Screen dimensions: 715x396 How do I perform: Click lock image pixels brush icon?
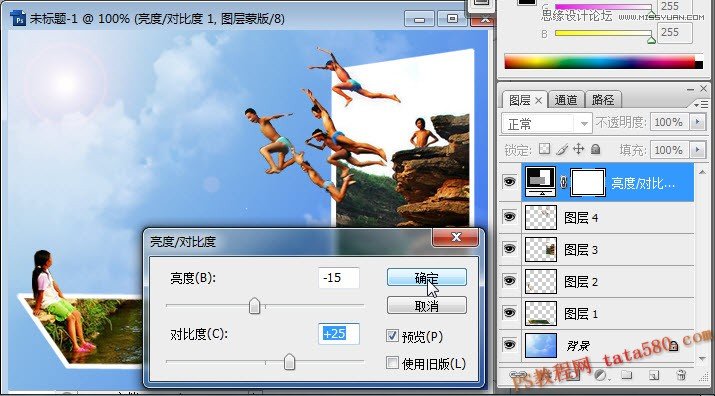[x=562, y=149]
